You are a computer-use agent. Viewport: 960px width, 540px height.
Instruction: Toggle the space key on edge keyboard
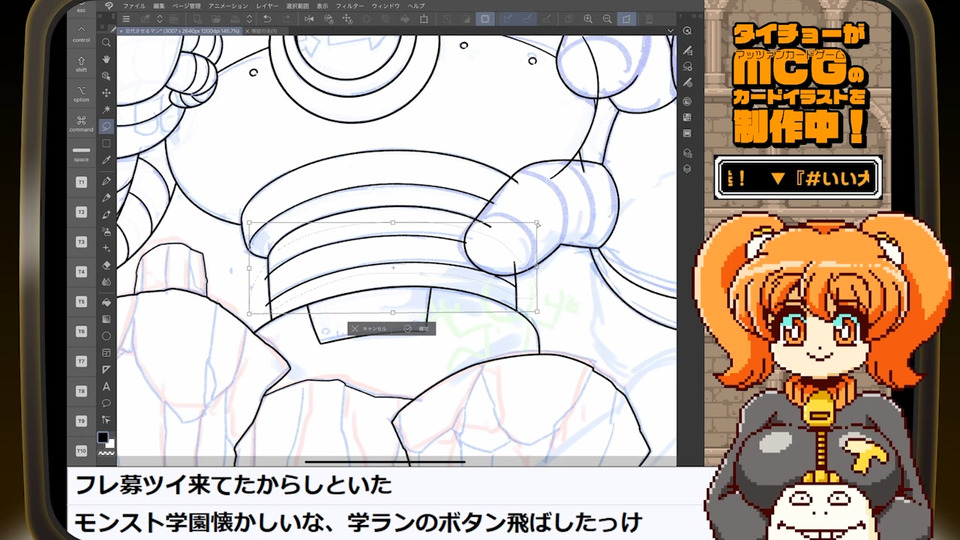click(81, 154)
